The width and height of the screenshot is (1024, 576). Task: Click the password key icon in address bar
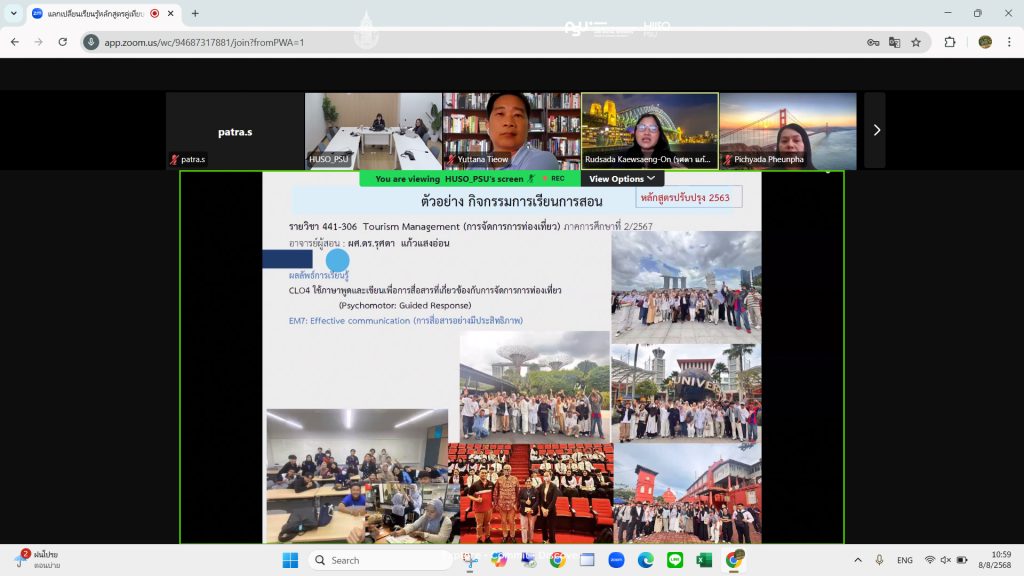point(873,42)
